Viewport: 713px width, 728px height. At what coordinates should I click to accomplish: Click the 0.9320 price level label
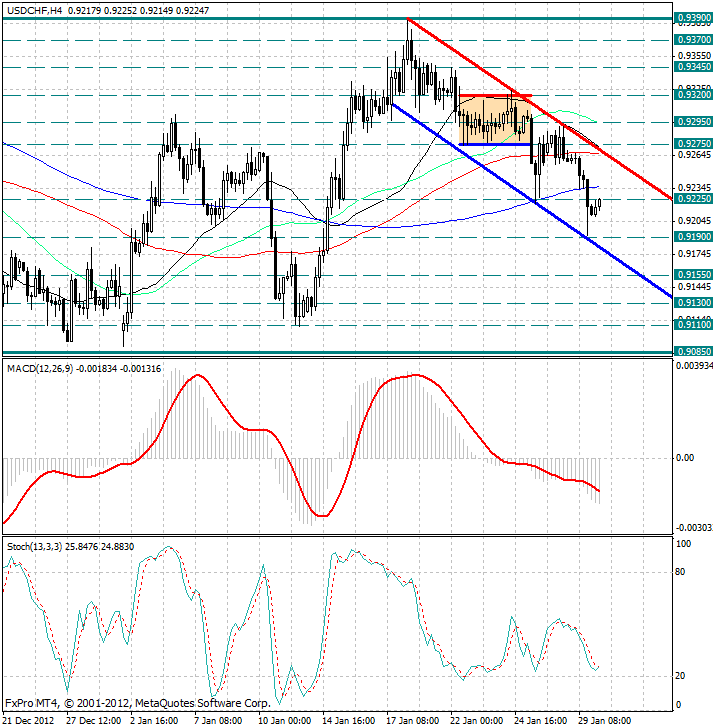[693, 95]
